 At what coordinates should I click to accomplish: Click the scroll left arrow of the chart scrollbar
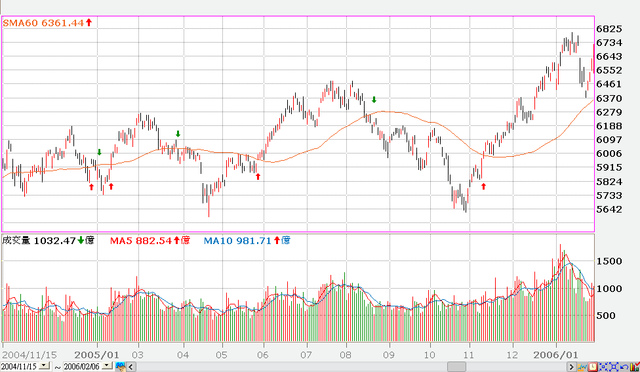coord(131,366)
